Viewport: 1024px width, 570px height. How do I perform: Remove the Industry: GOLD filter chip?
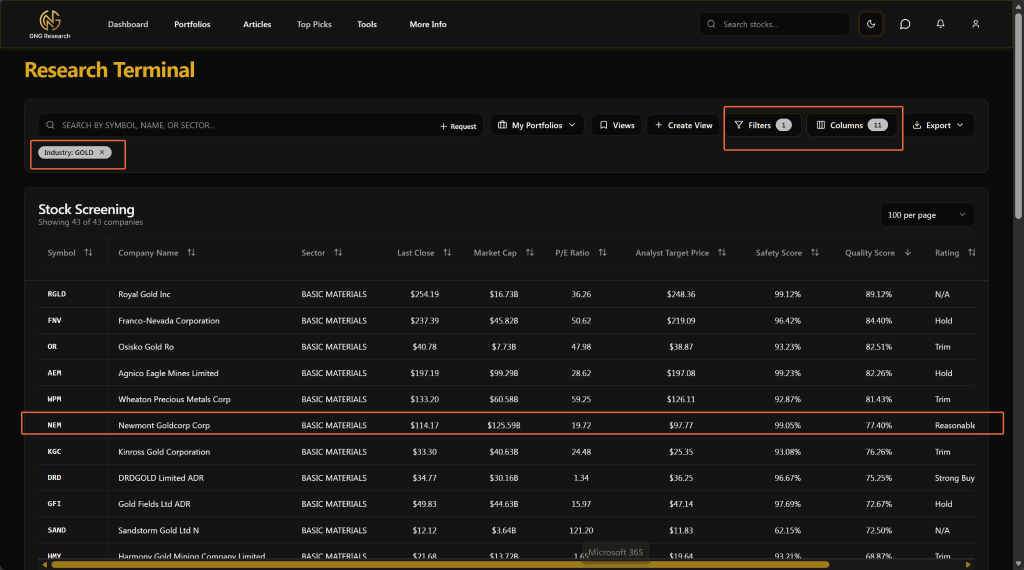102,152
